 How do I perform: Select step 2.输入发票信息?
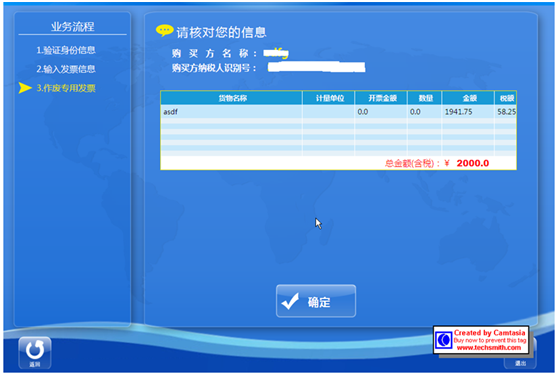[x=66, y=69]
